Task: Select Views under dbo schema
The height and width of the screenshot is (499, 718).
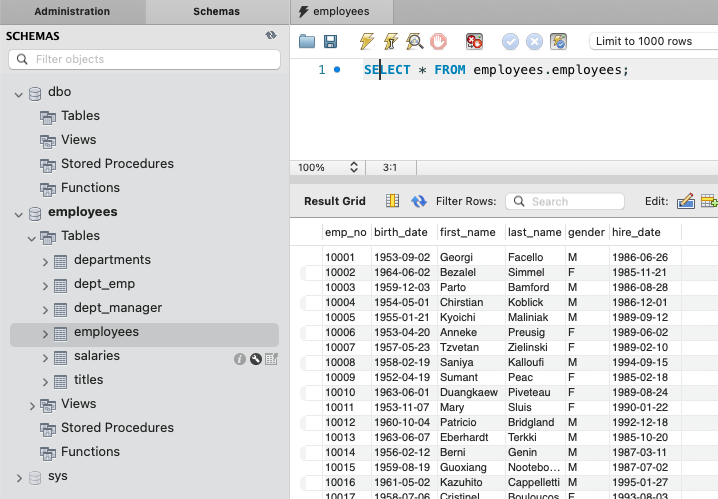Action: point(79,140)
